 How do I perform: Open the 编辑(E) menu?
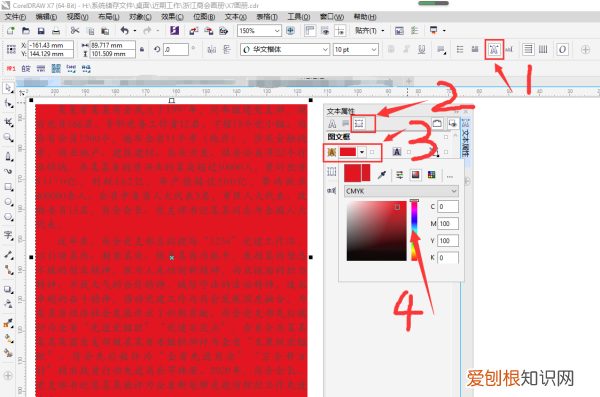click(46, 17)
